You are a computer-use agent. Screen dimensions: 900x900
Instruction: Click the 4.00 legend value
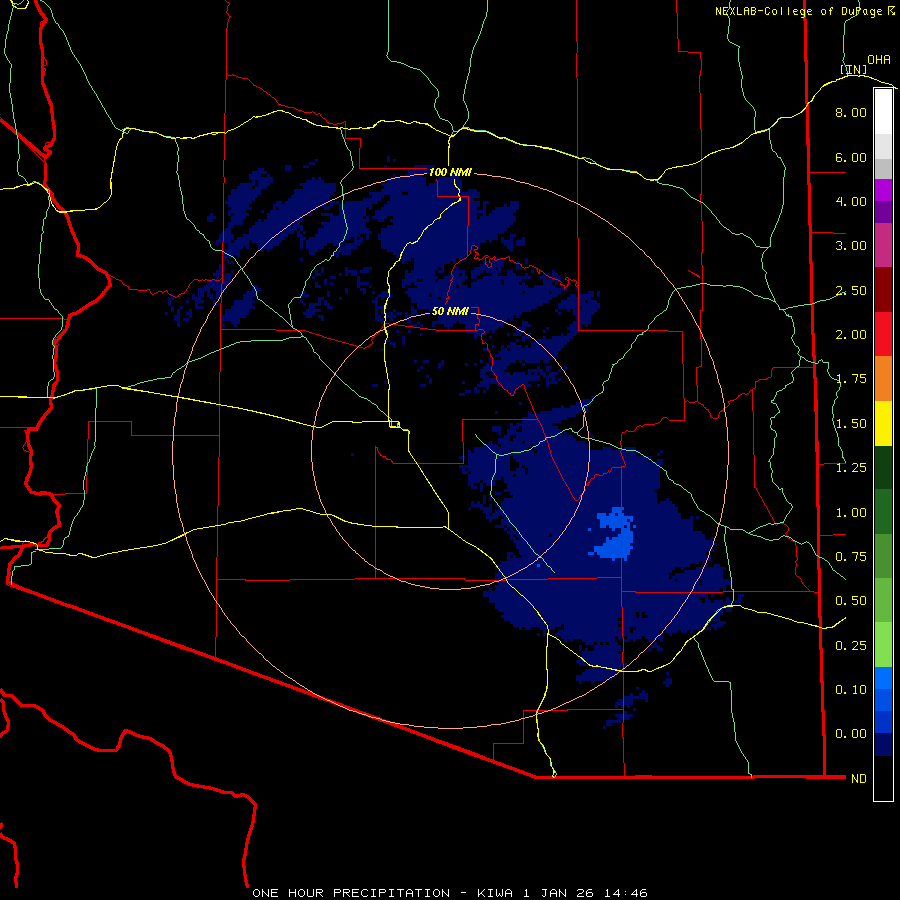tap(851, 201)
